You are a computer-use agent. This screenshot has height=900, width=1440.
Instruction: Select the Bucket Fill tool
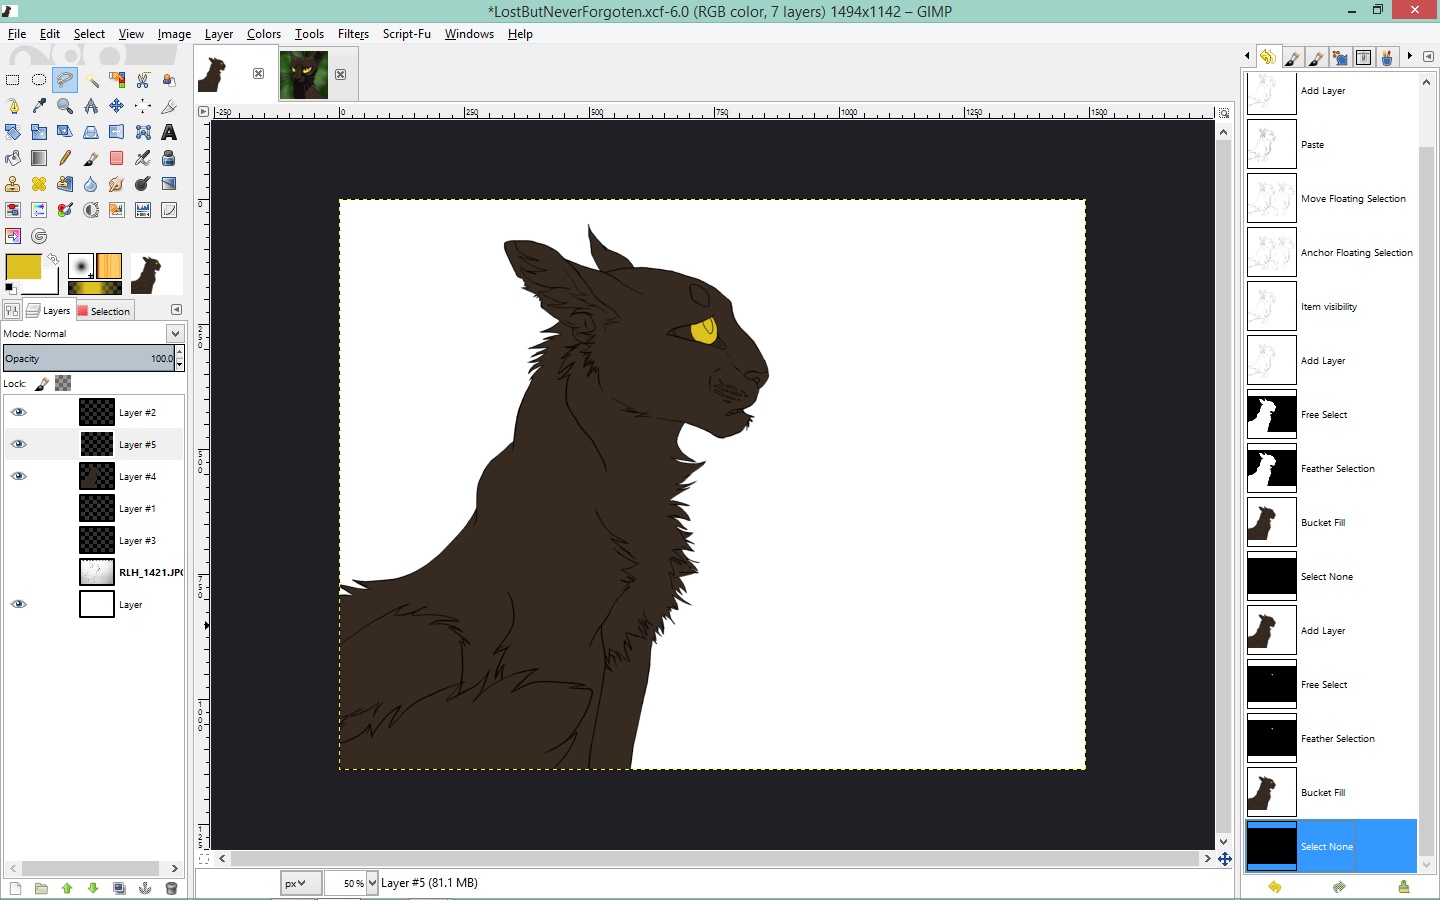click(x=13, y=158)
